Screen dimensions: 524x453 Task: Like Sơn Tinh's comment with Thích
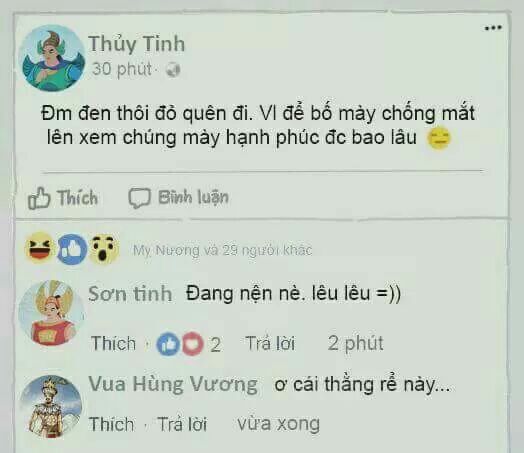114,343
